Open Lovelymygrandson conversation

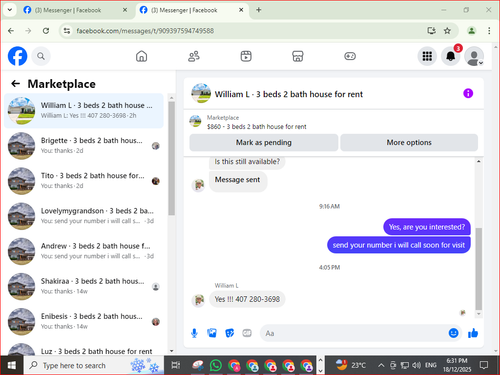coord(84,216)
